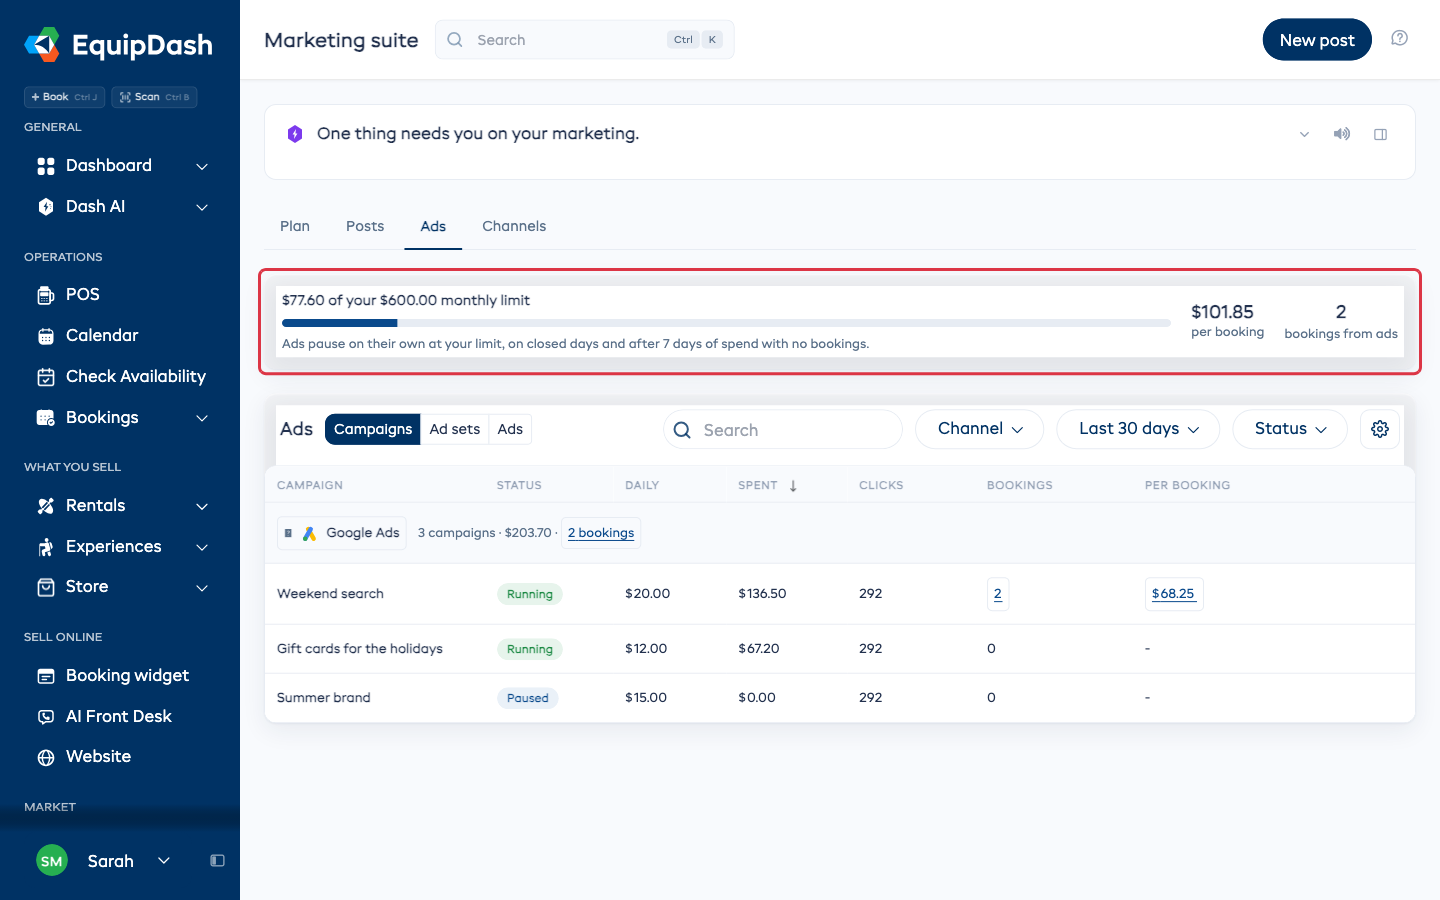Expand the marketing banner chevron
The image size is (1440, 900).
pyautogui.click(x=1304, y=134)
